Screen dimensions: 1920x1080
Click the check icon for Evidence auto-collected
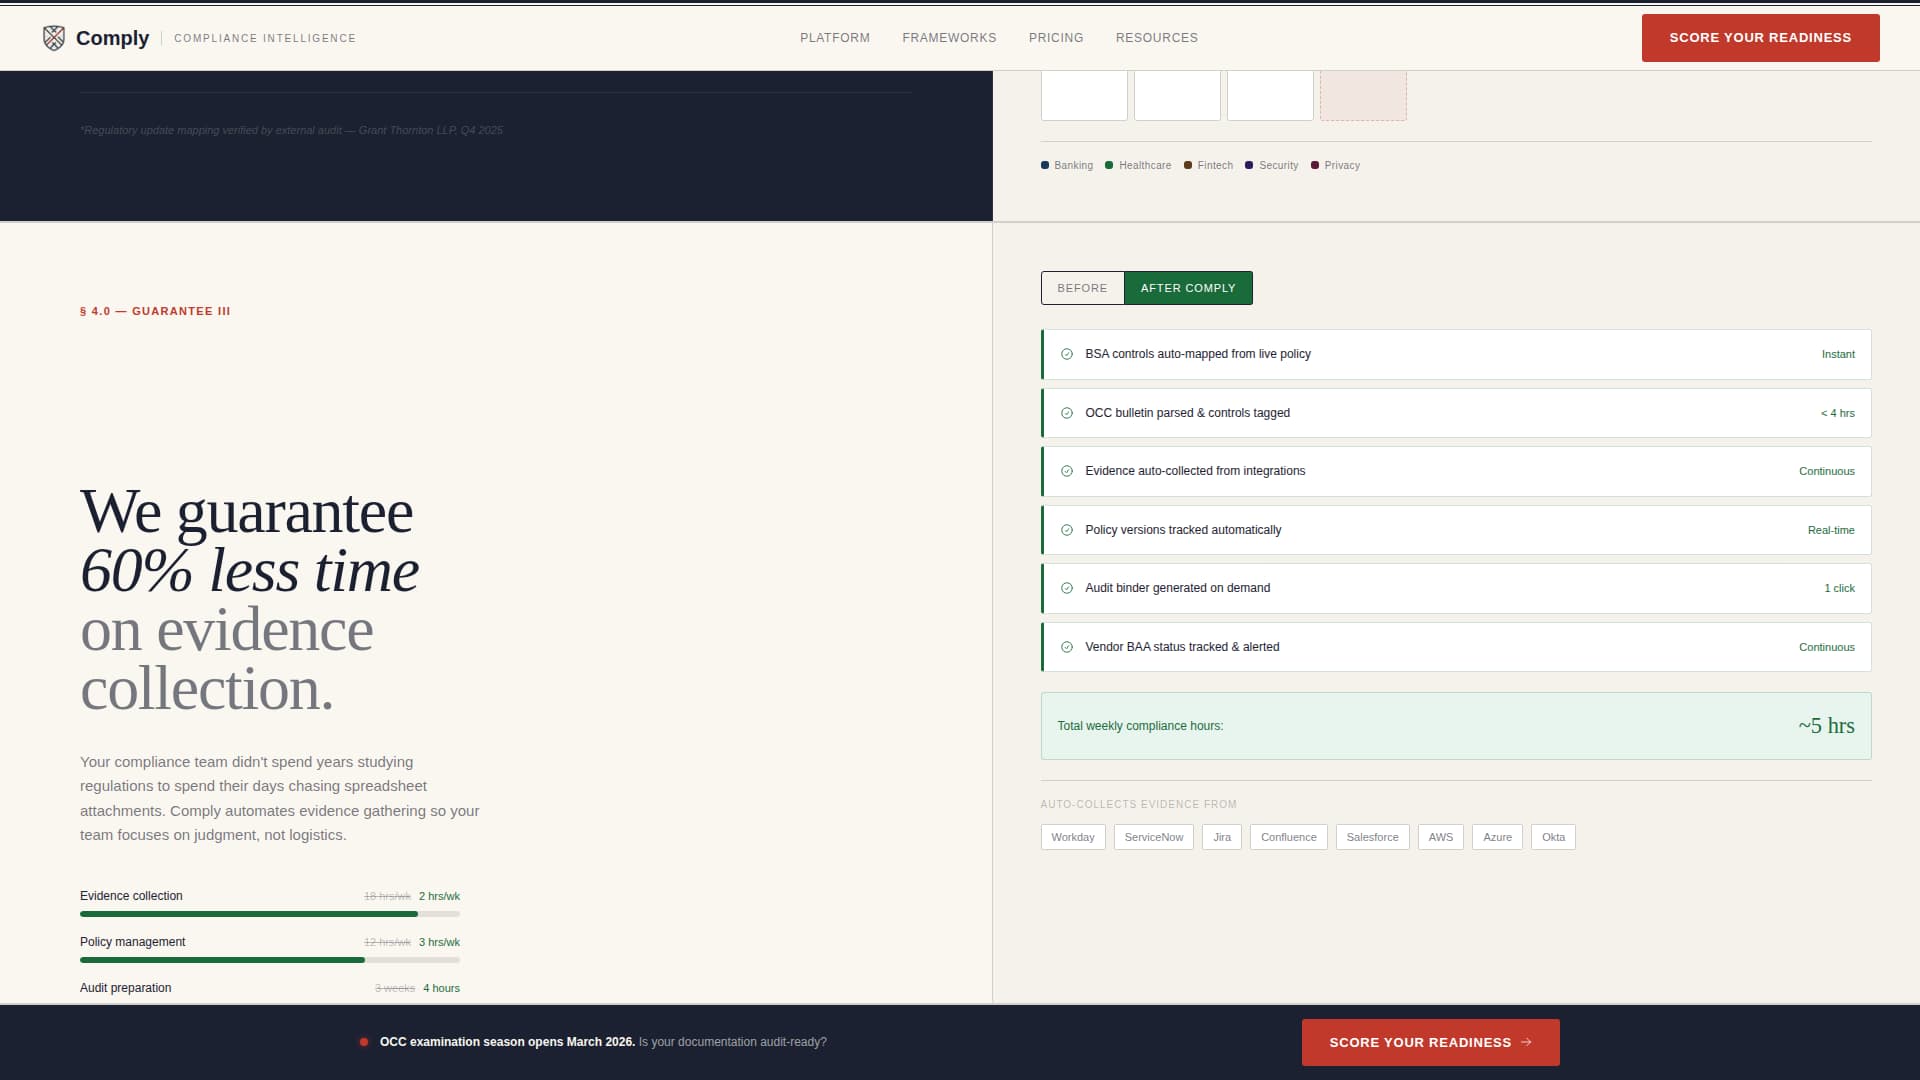click(1067, 470)
